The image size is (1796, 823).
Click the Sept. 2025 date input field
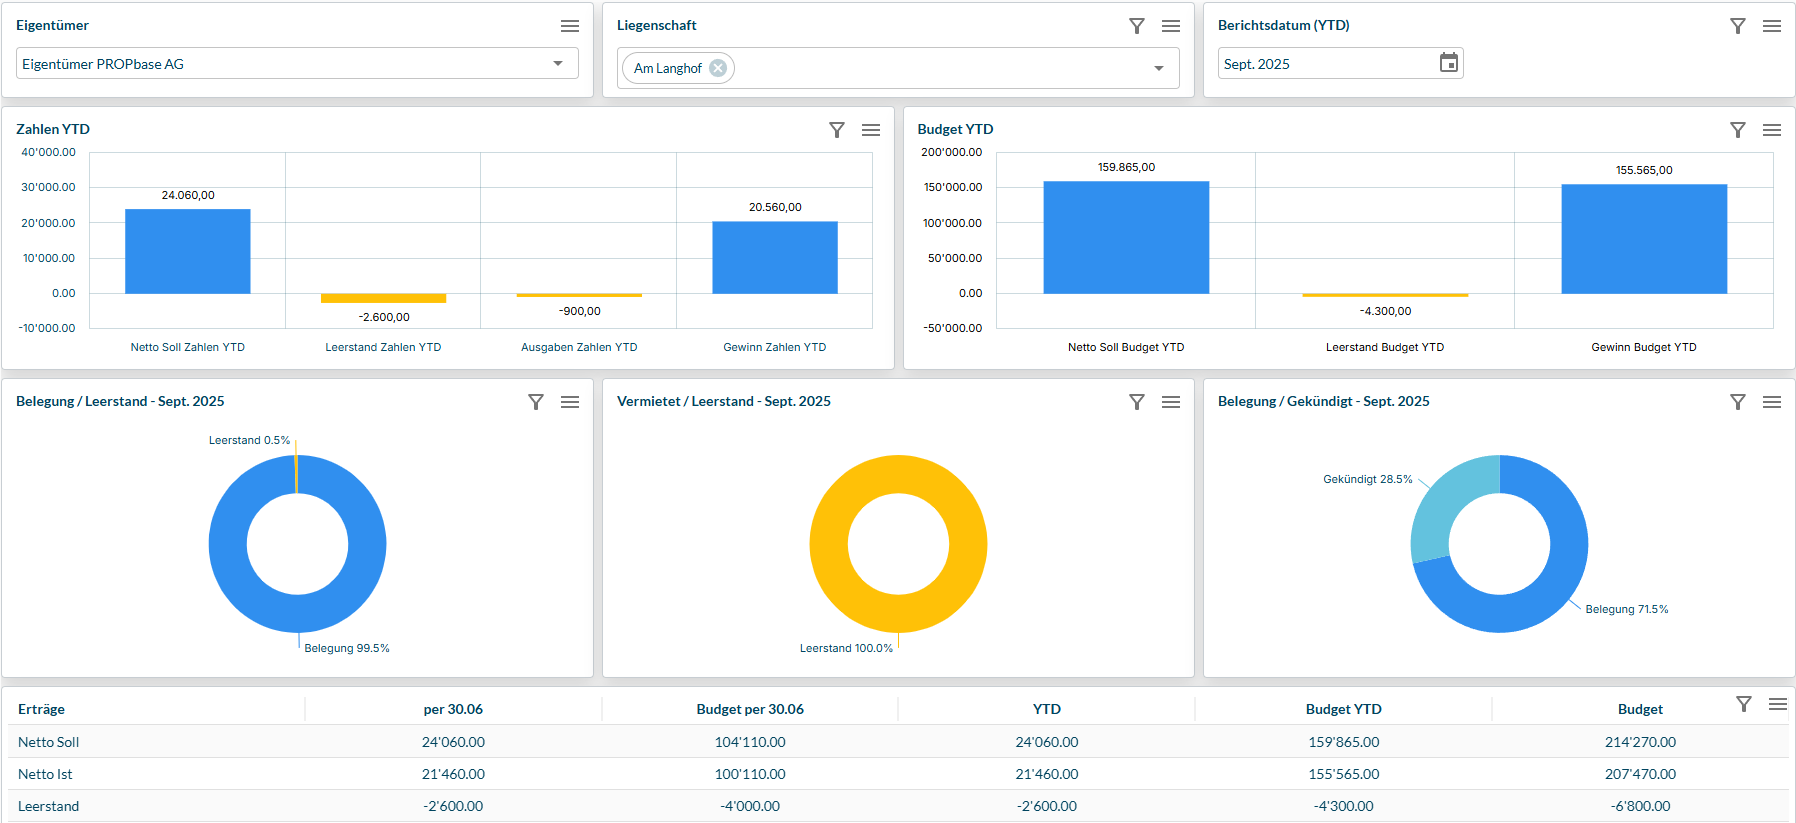1325,64
